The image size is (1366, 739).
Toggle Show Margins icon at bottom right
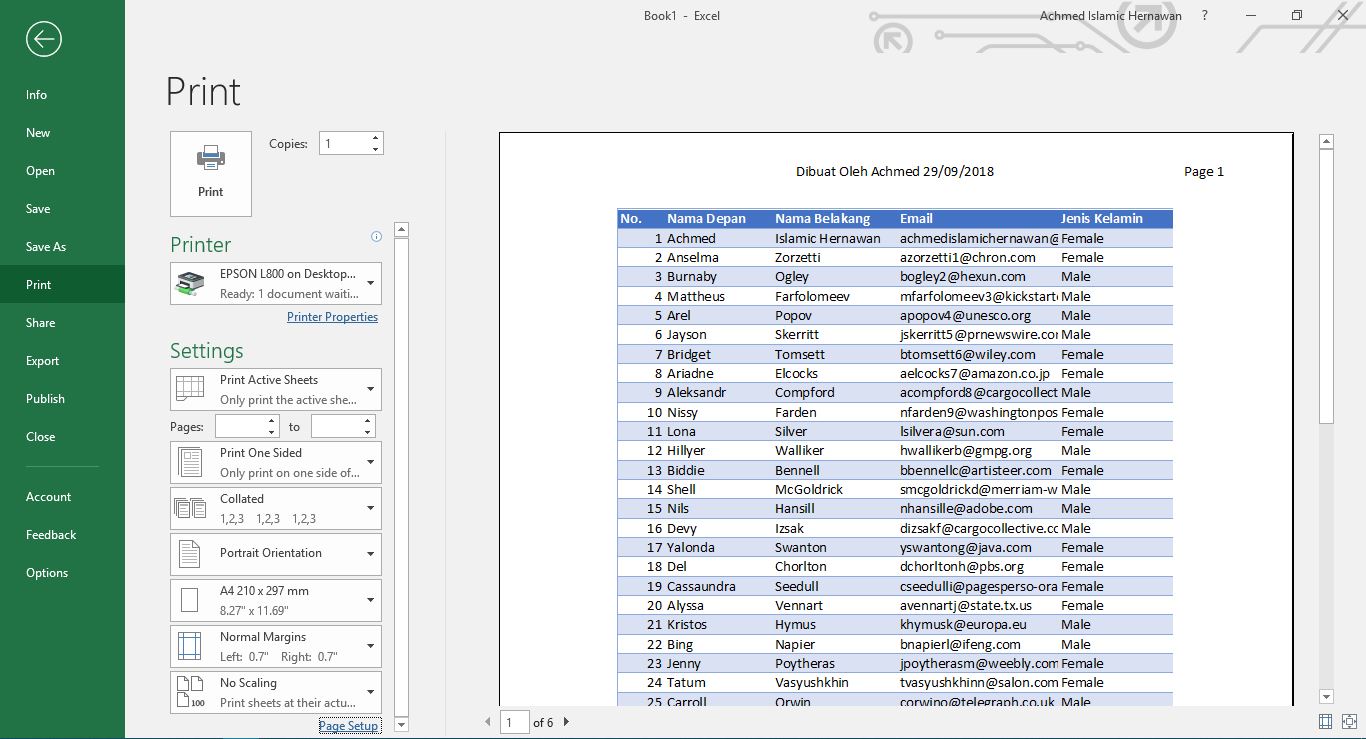click(1325, 721)
